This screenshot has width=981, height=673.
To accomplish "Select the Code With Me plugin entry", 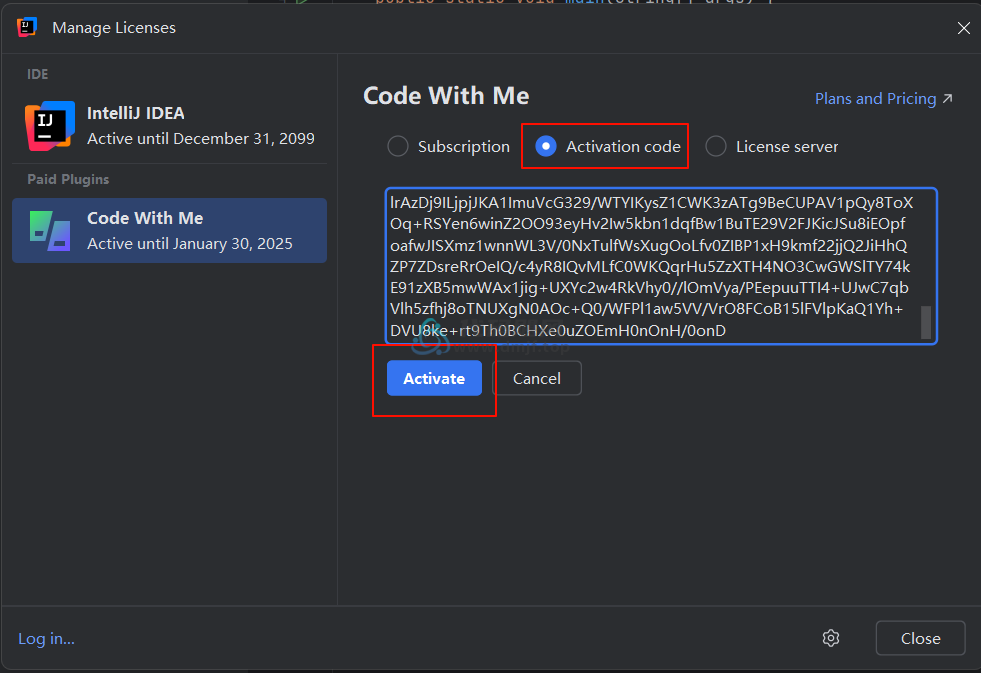I will click(170, 231).
